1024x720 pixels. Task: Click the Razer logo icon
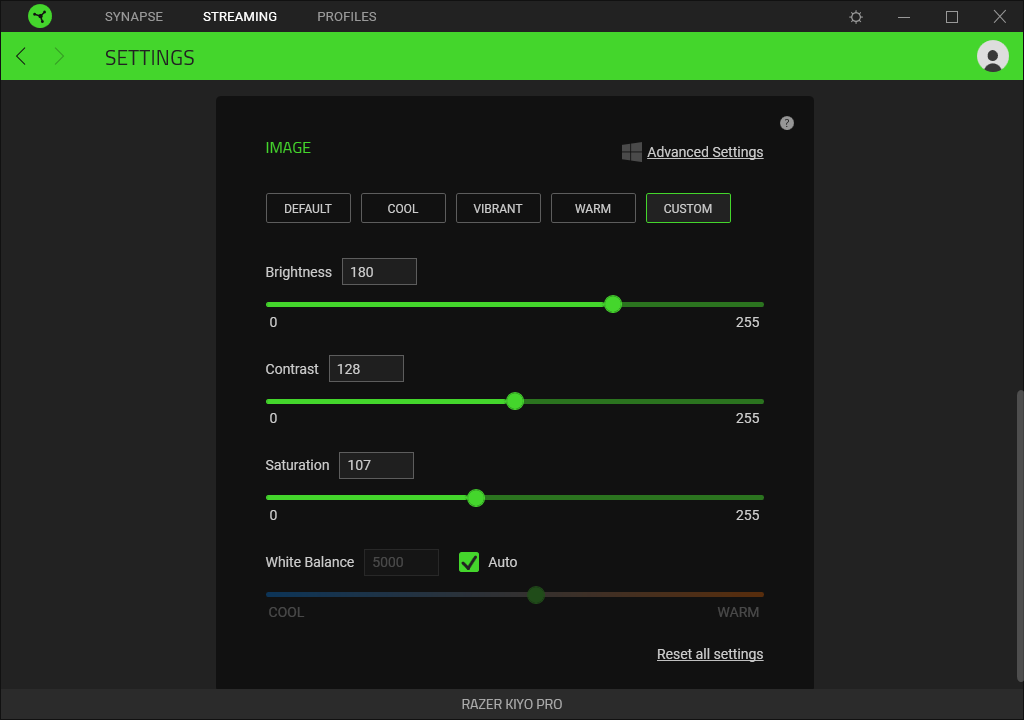click(x=40, y=16)
